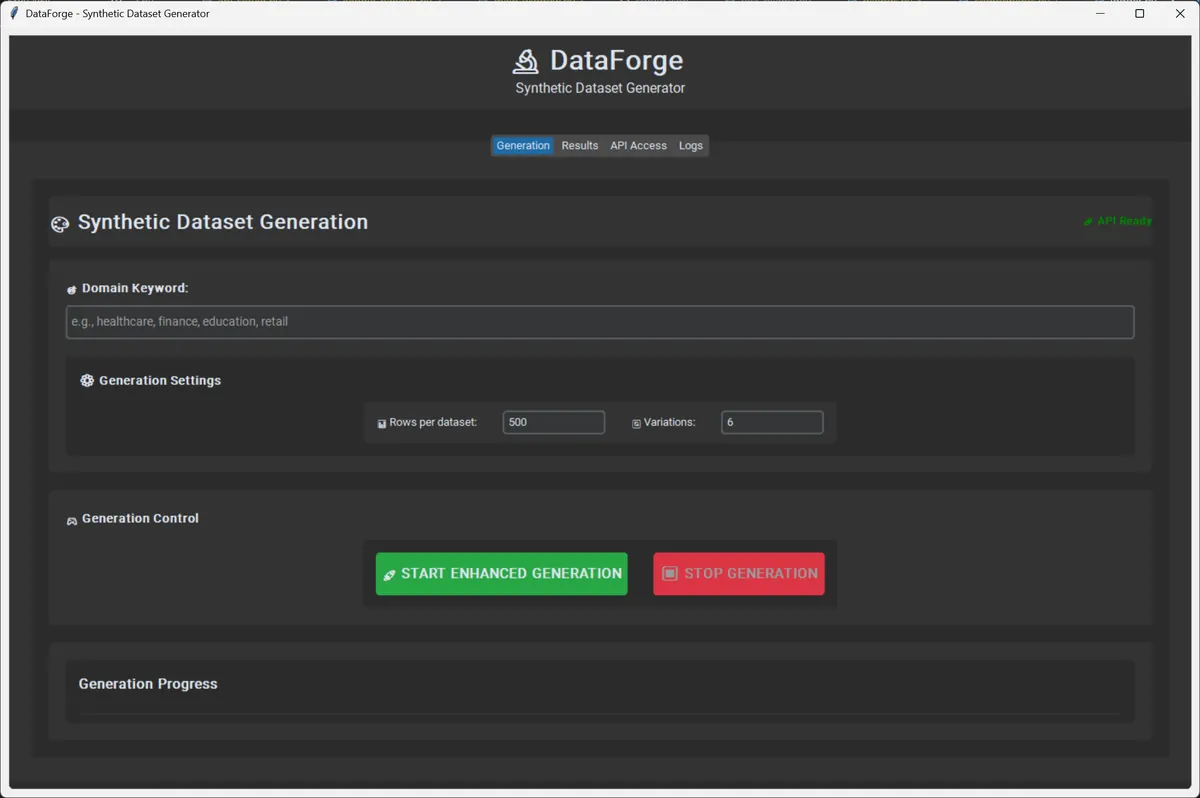Click the icon next to Domain Keyword label

72,289
